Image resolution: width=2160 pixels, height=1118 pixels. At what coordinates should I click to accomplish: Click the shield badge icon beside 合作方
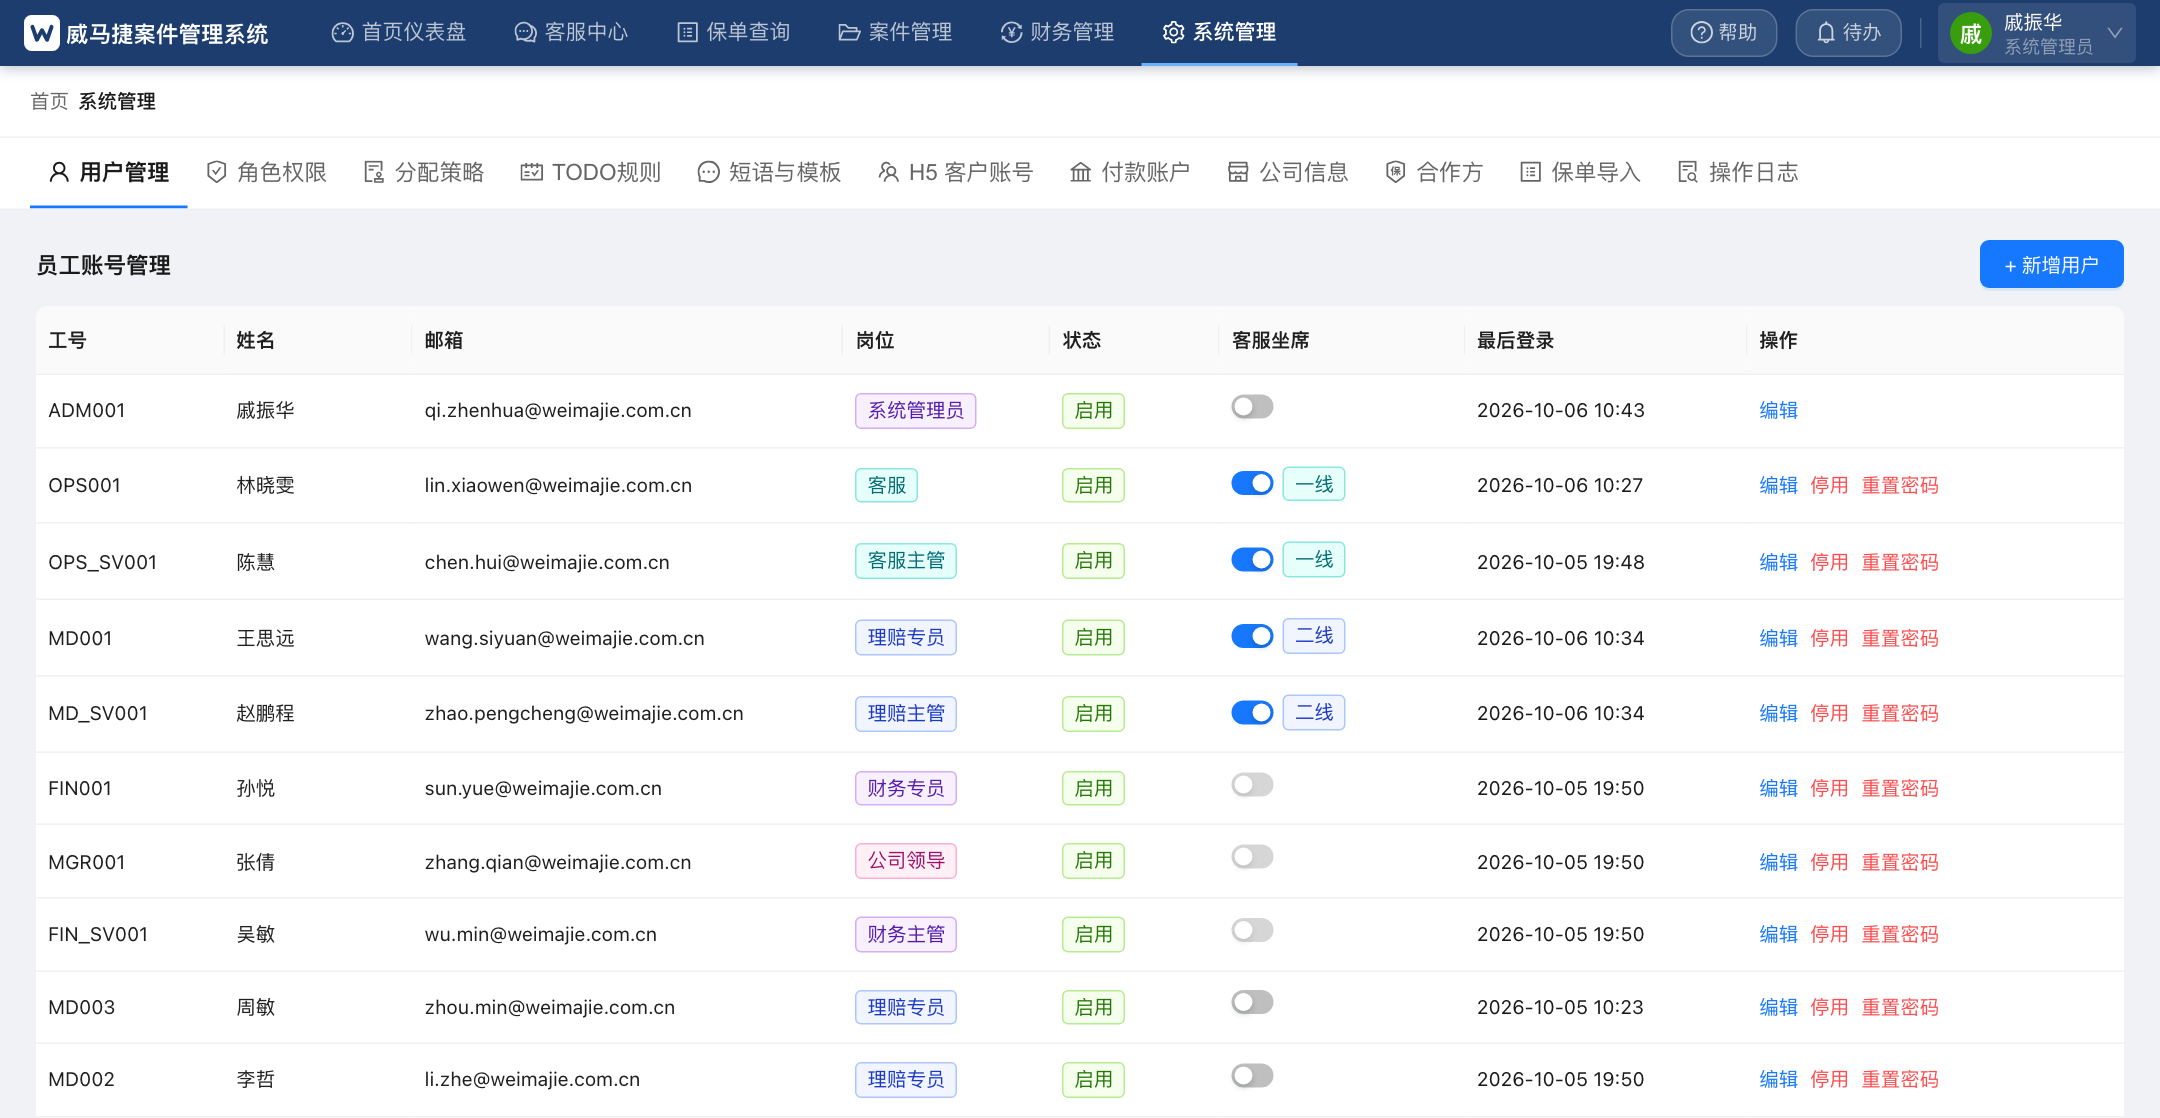(x=1396, y=172)
